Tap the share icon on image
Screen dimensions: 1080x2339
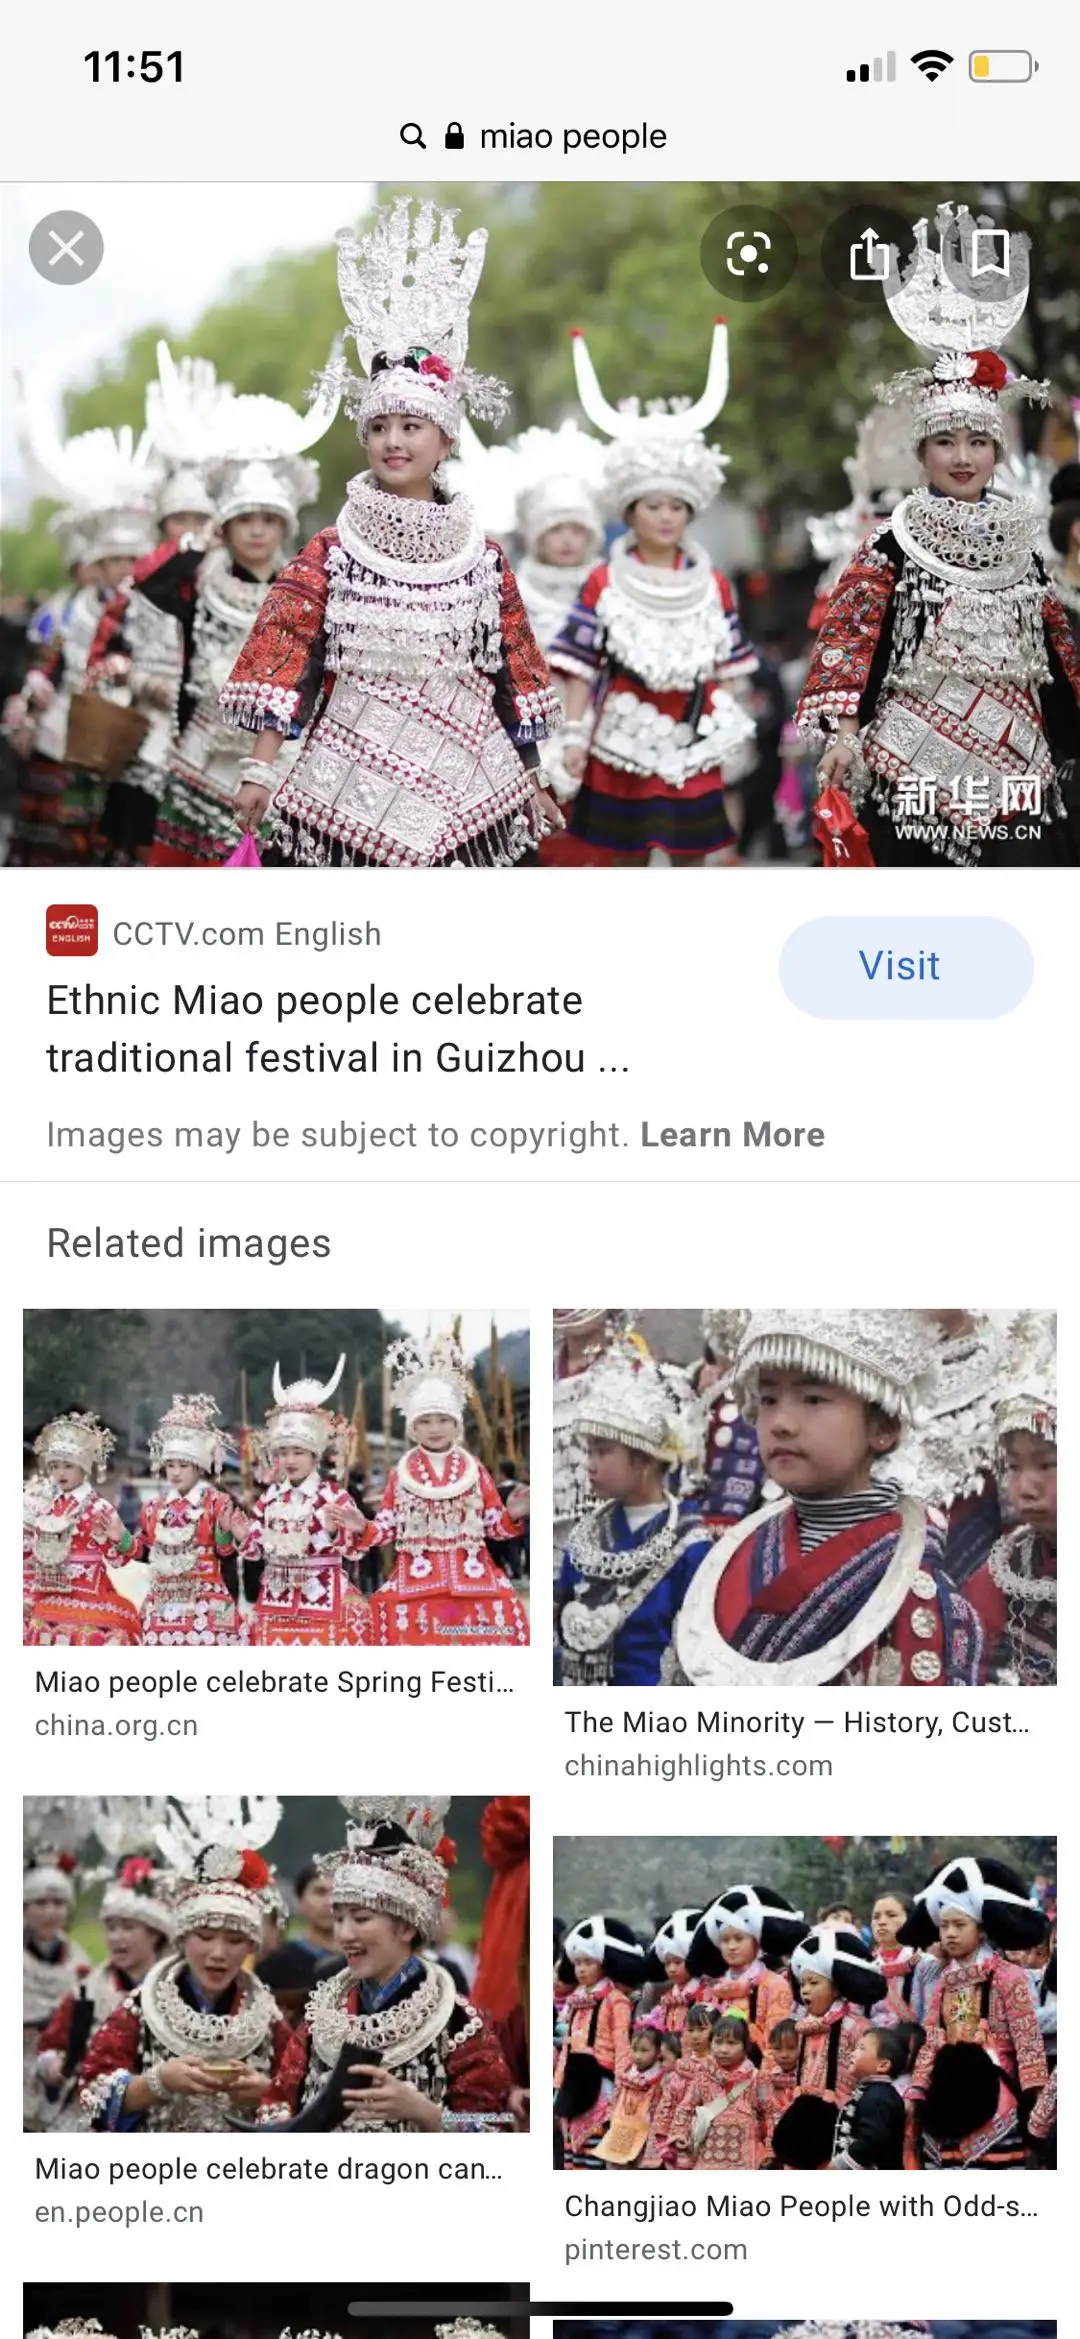pos(869,253)
